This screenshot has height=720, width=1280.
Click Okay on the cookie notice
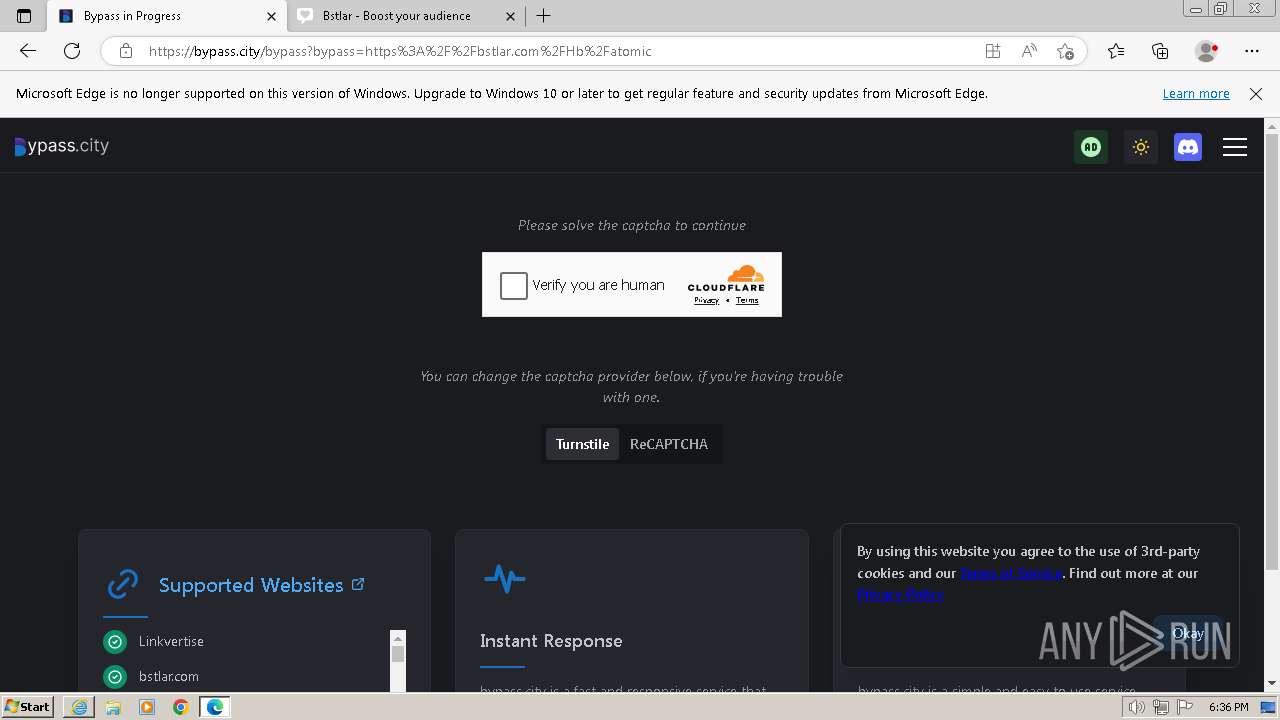point(1188,633)
